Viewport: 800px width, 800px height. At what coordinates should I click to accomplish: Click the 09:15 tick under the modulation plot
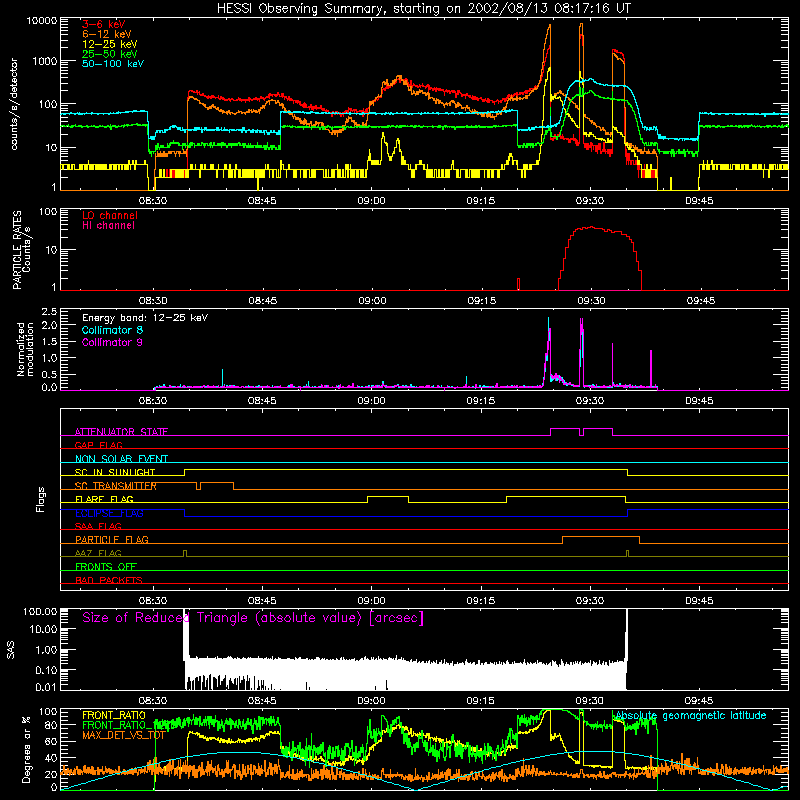(x=481, y=401)
